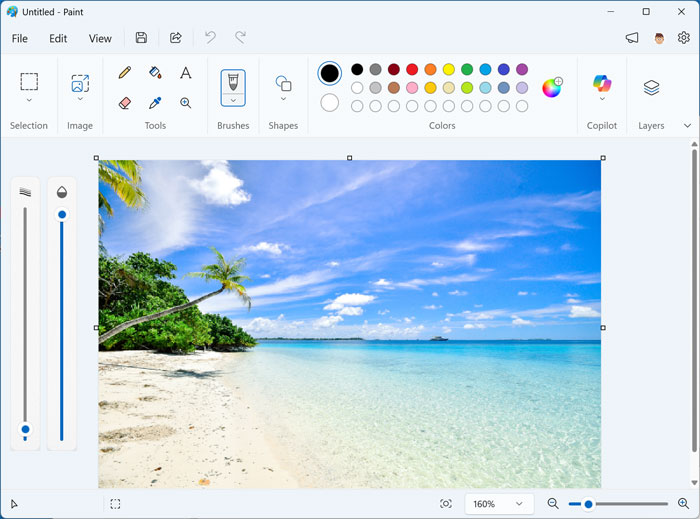Click the rectangular Selection tool
This screenshot has height=519, width=700.
pos(29,82)
